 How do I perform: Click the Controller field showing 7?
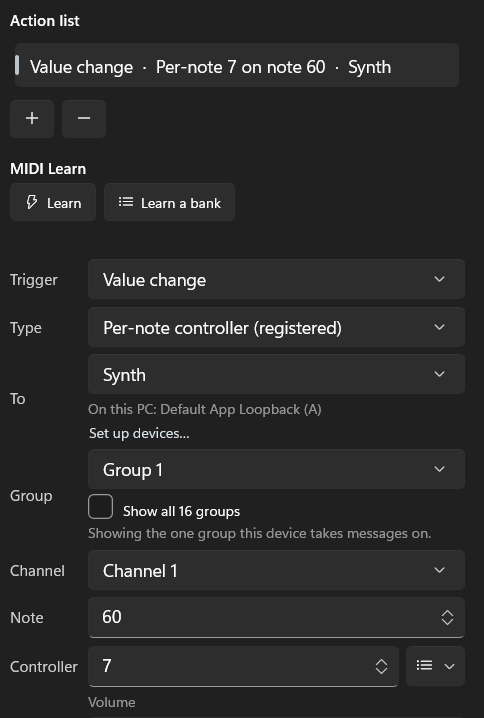[x=243, y=666]
